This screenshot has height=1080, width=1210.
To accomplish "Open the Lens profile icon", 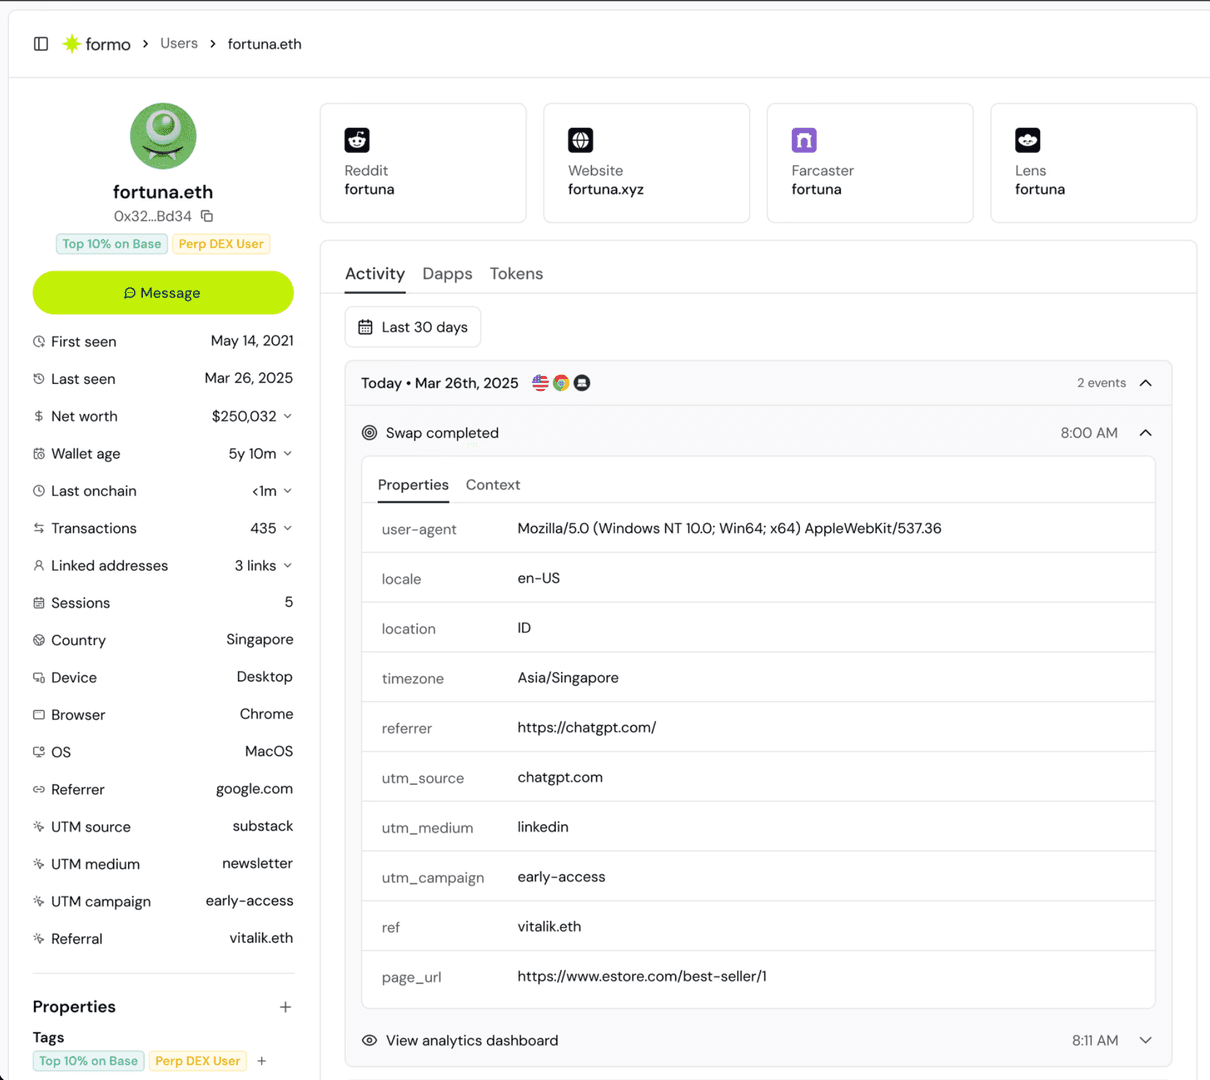I will click(1026, 140).
